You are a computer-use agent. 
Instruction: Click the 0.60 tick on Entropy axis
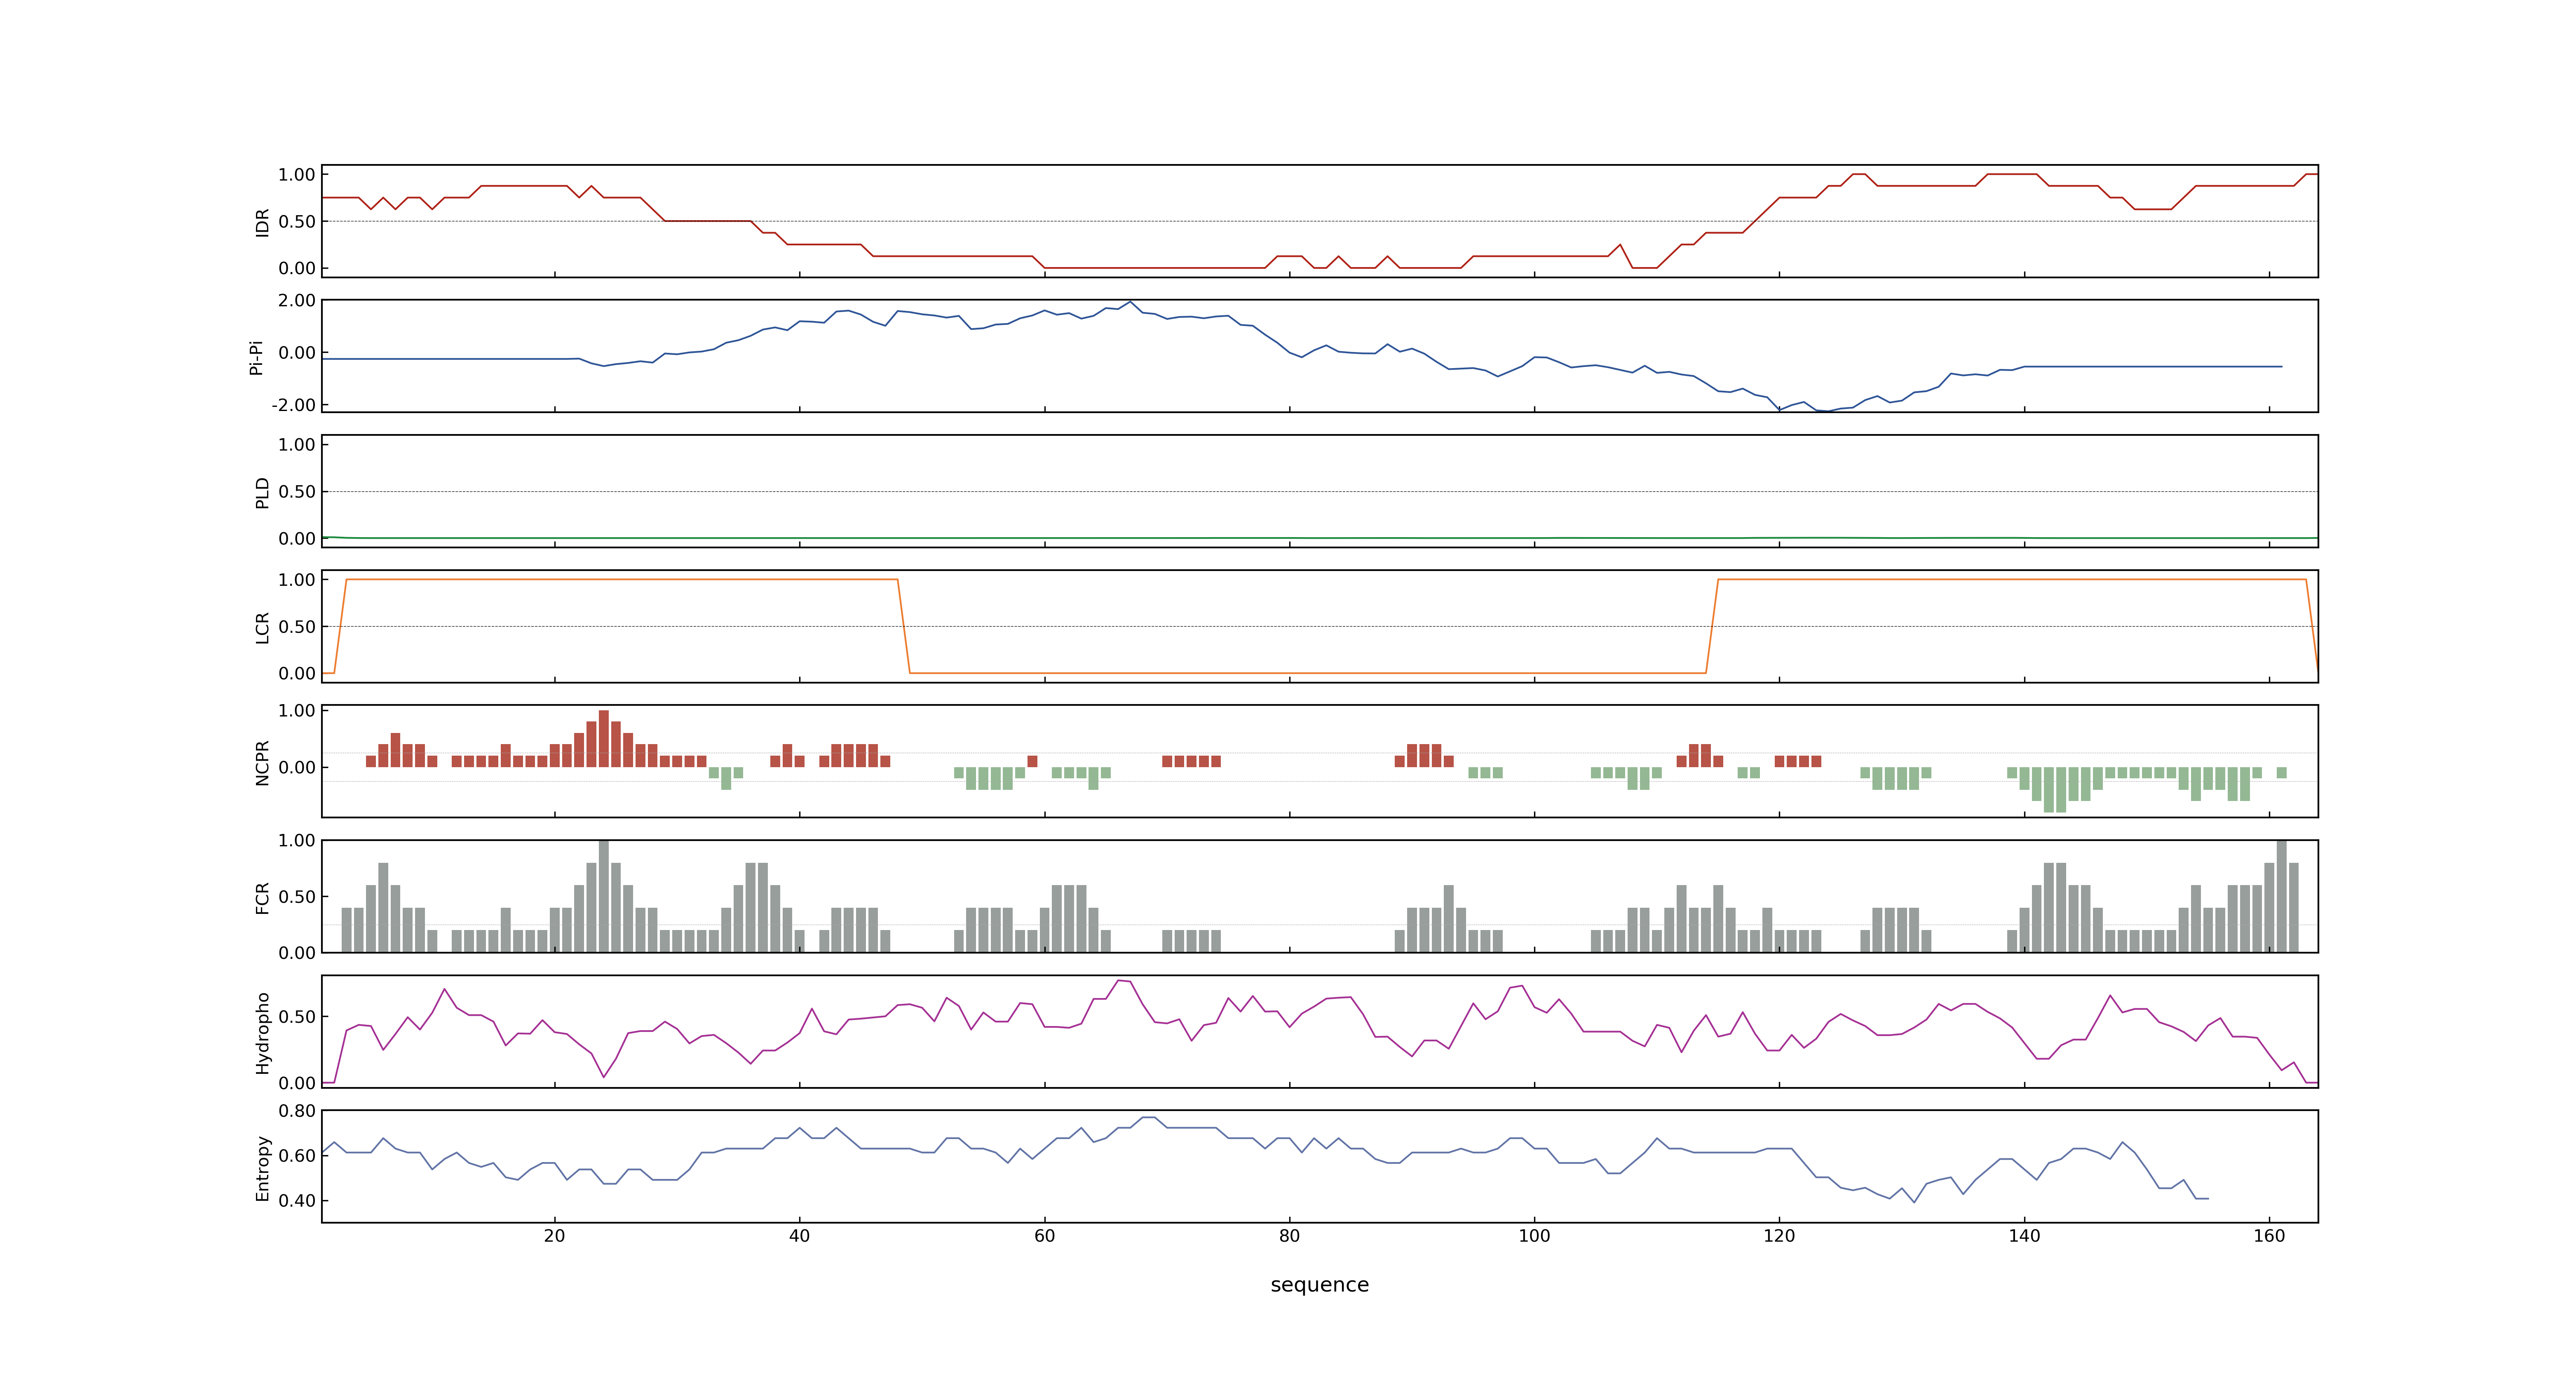pos(297,1156)
